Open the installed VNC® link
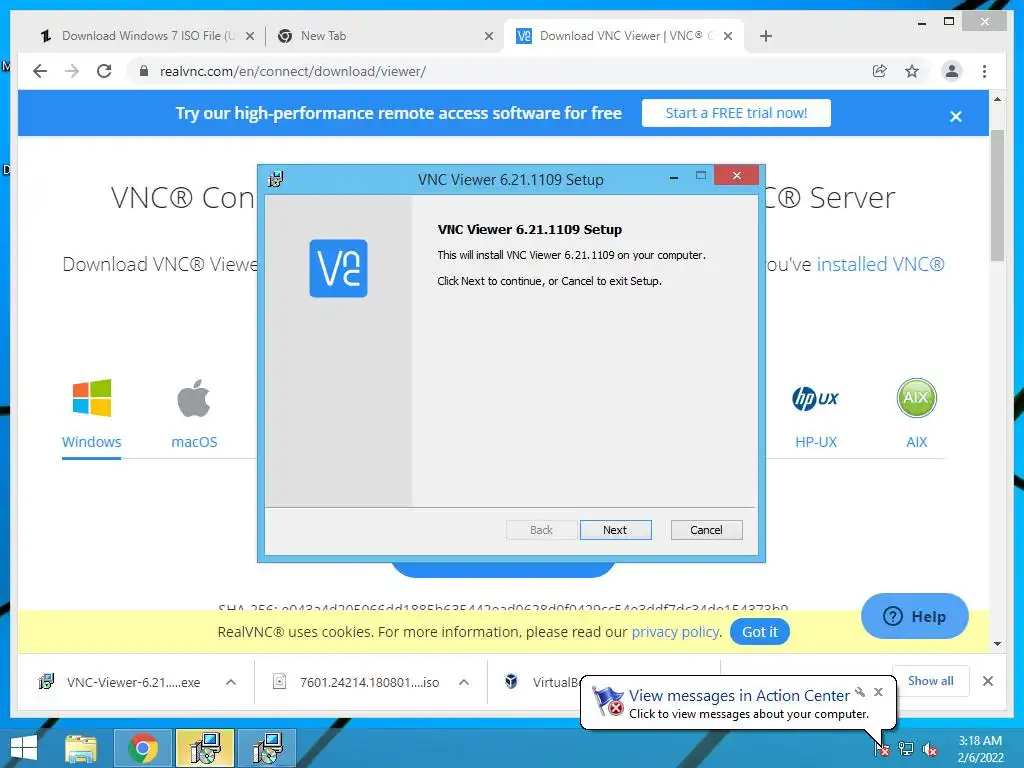Screen dimensions: 1024x768 pos(880,264)
